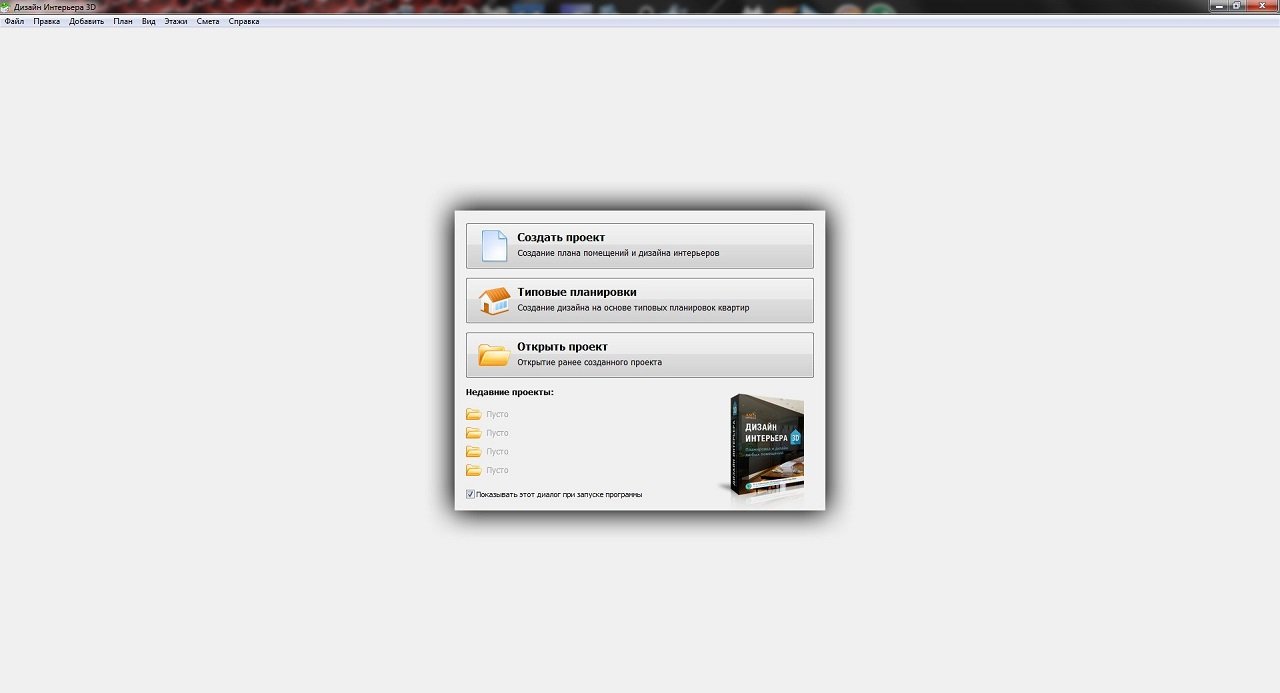1280x693 pixels.
Task: Open the Смета menu
Action: tap(208, 21)
